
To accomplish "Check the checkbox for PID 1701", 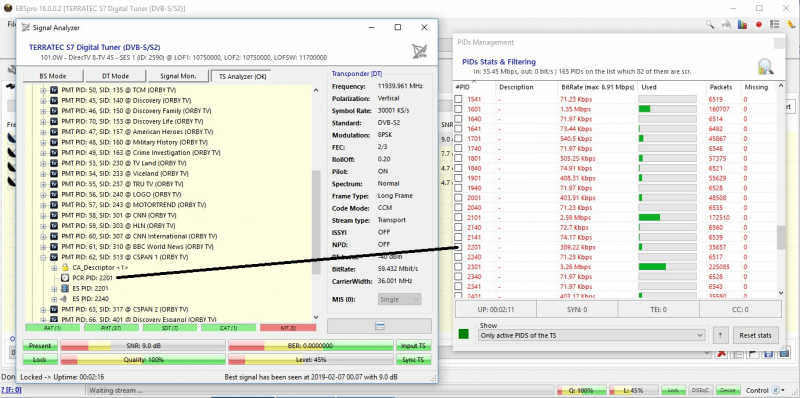I will (459, 138).
